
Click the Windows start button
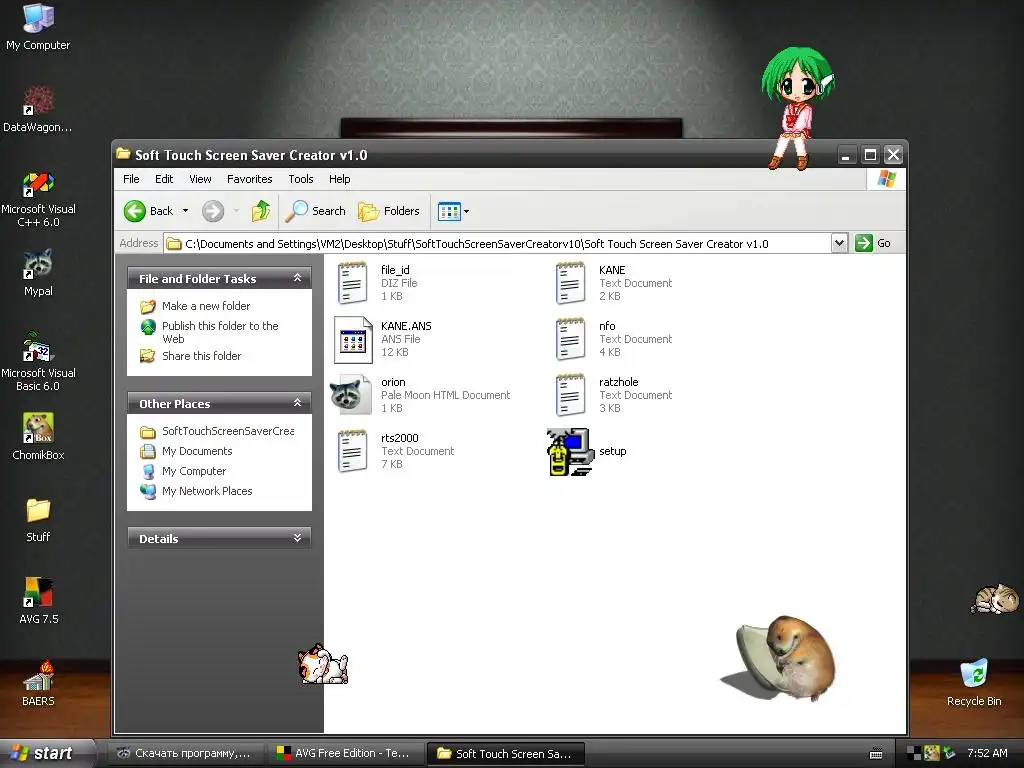46,753
